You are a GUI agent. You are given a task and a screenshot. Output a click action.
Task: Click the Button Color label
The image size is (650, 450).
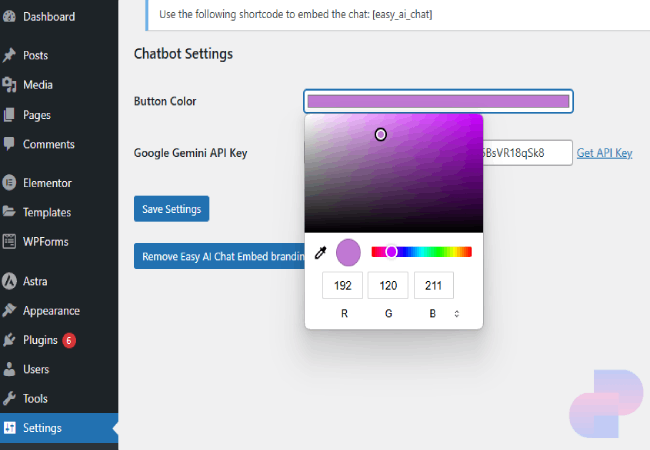tap(165, 101)
